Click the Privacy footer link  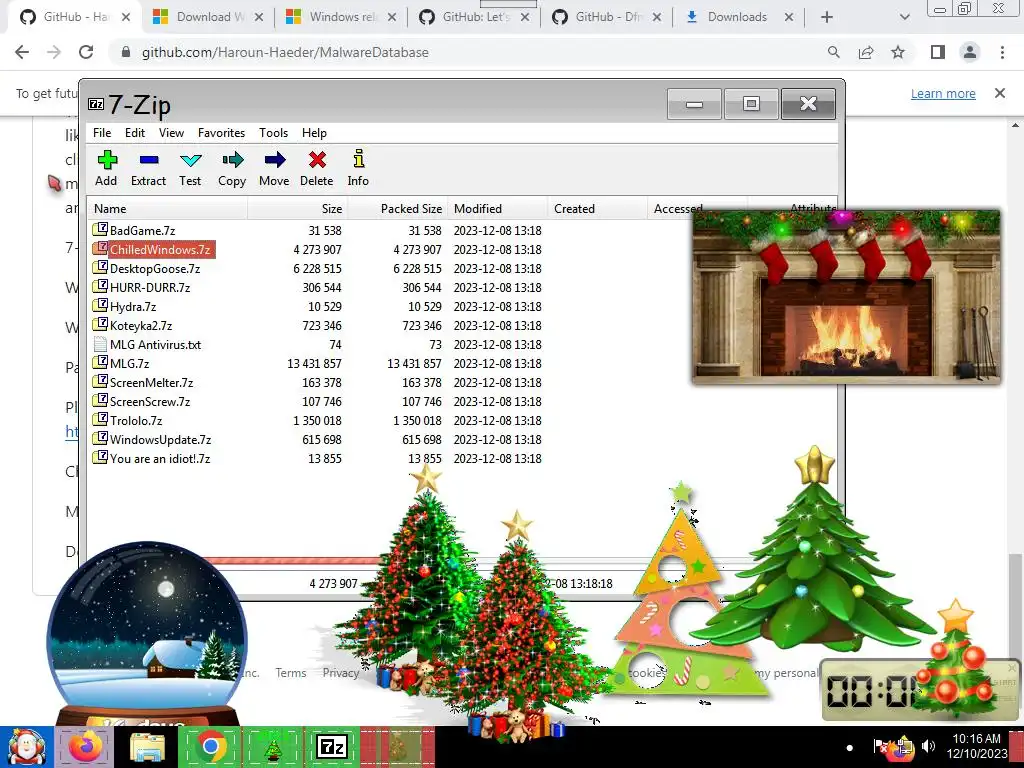(340, 673)
